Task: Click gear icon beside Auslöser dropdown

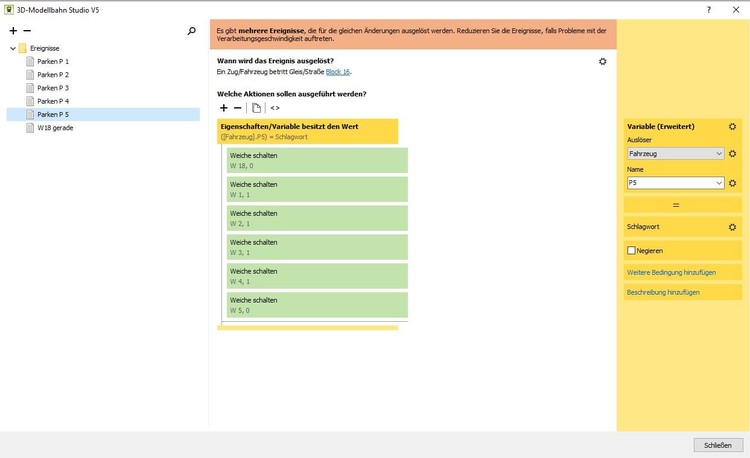Action: pos(732,153)
